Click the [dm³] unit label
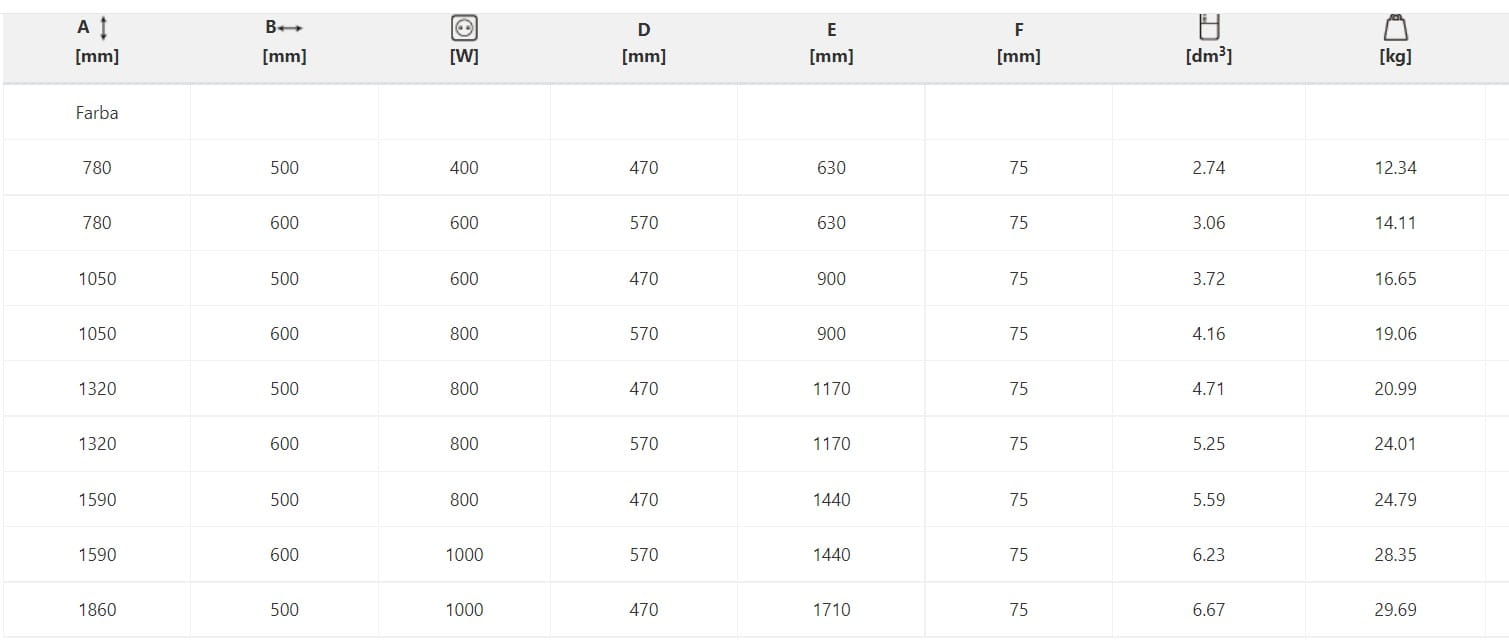This screenshot has height=644, width=1509. (x=1208, y=57)
